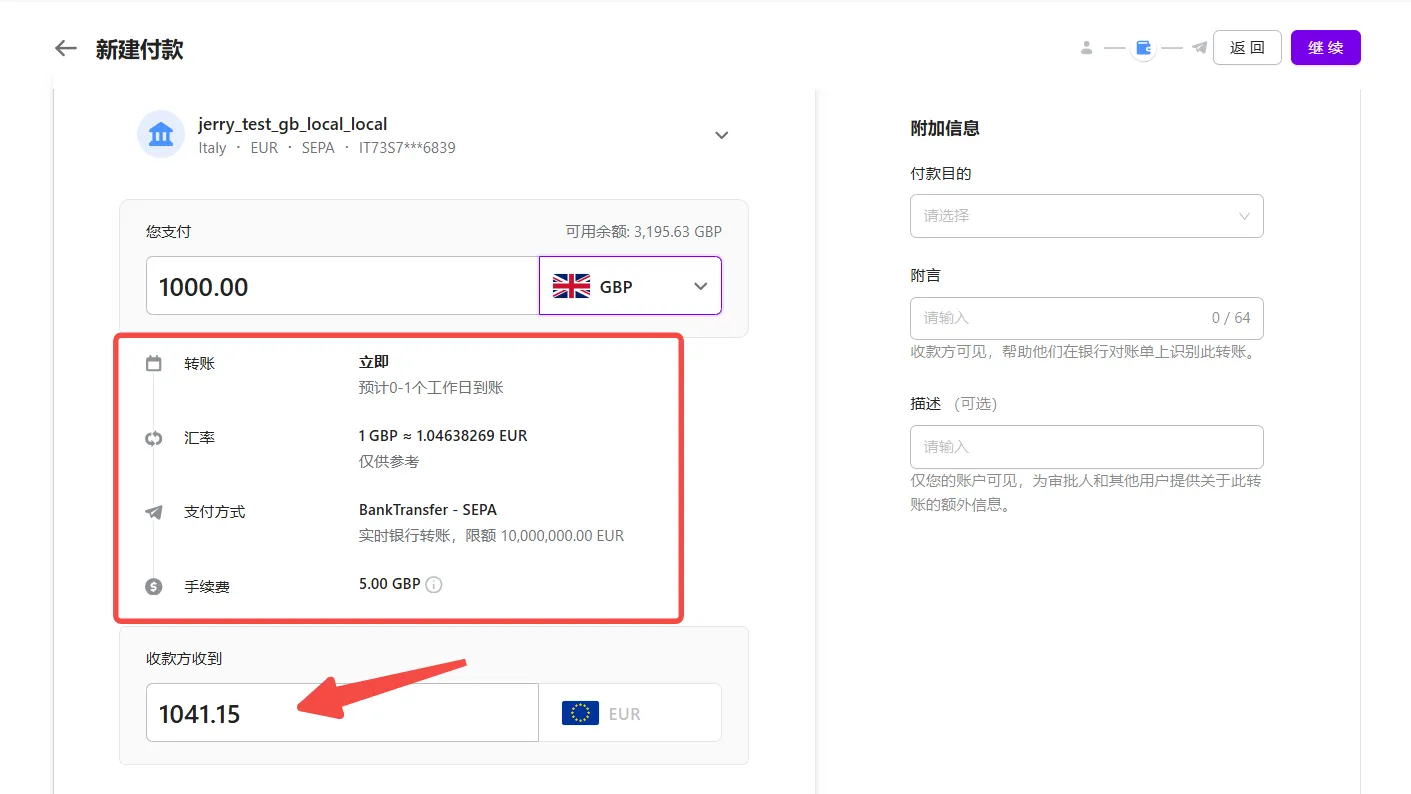Click the 5.00 GBP fee value
Viewport: 1411px width, 794px height.
click(x=390, y=584)
